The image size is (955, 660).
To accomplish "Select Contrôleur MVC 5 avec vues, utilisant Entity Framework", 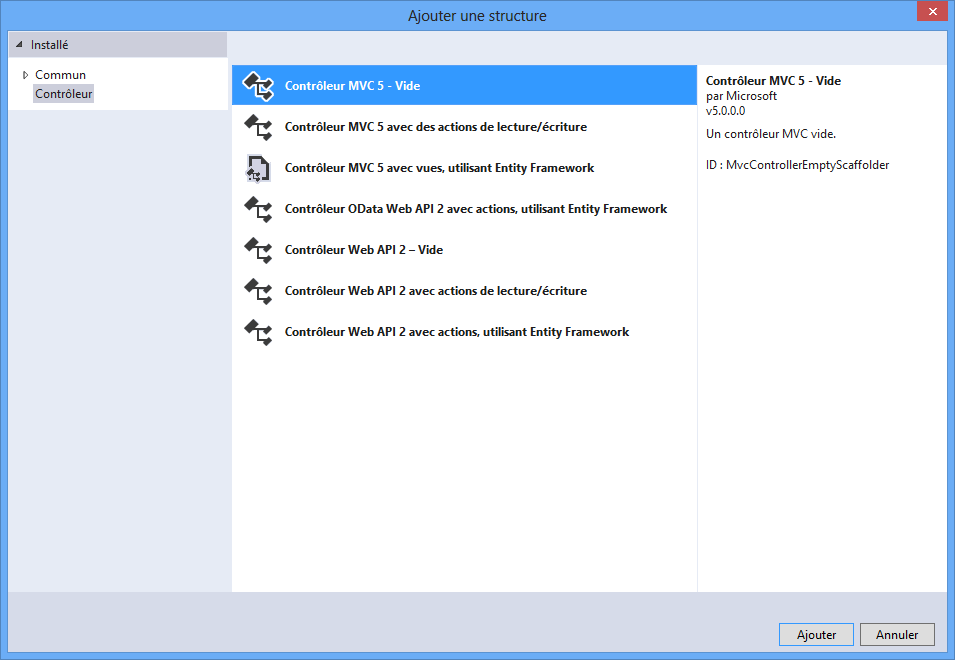I will point(464,168).
